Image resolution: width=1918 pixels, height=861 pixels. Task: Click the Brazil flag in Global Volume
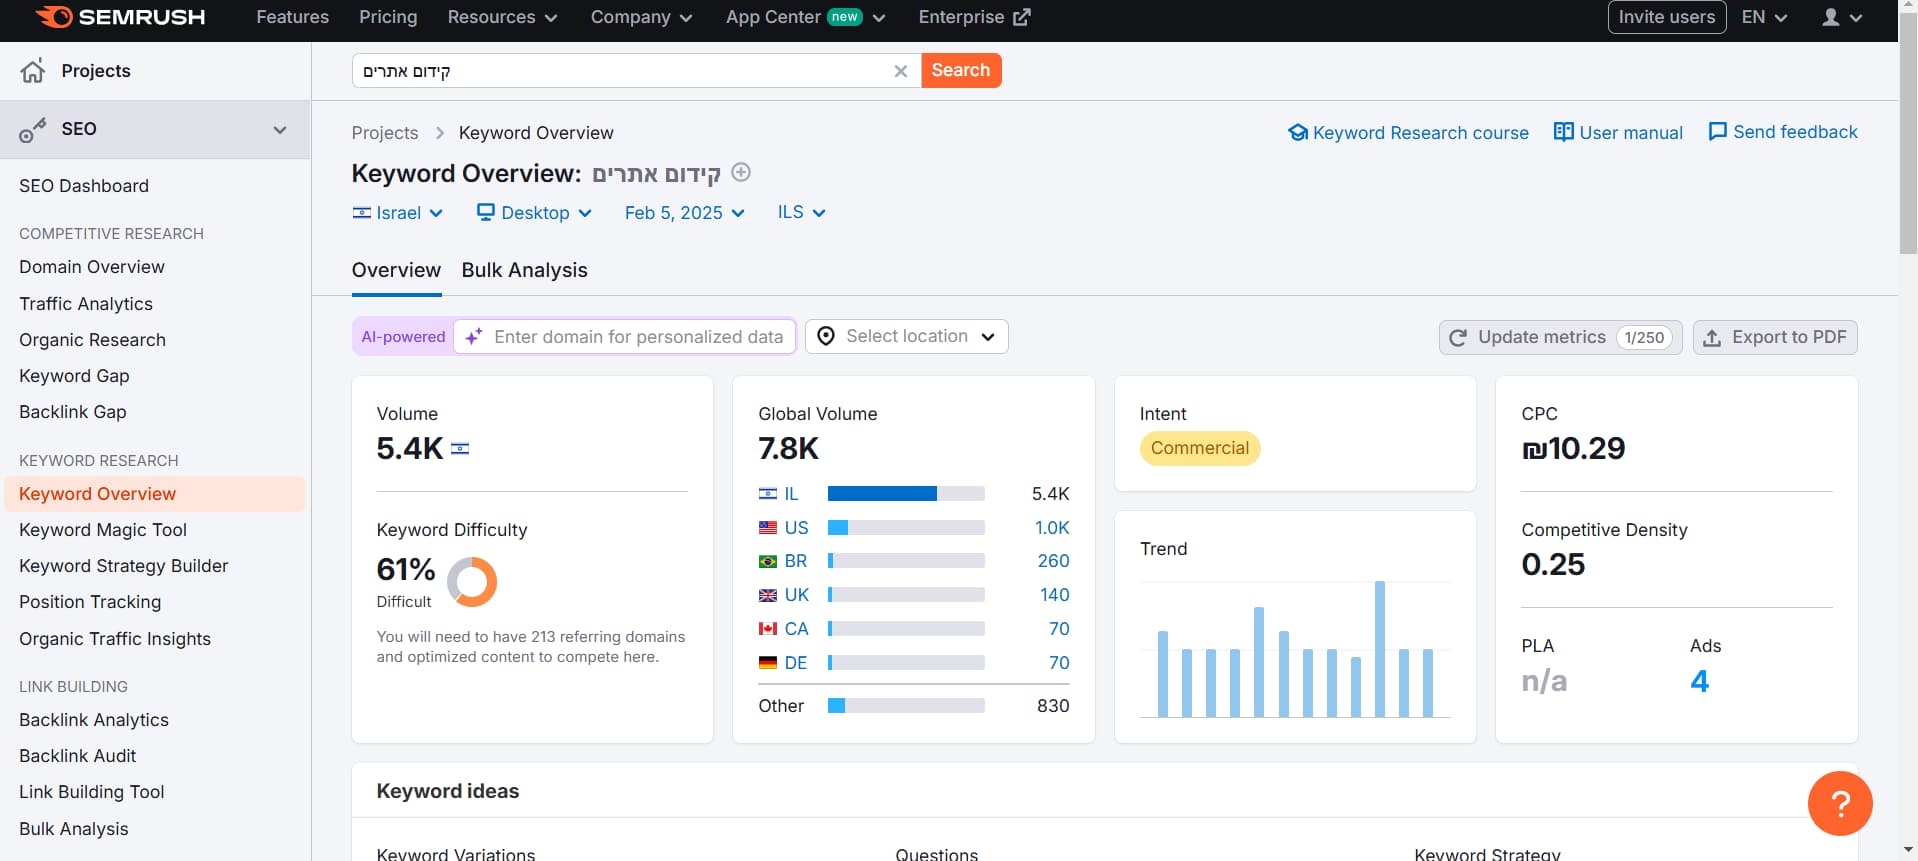768,562
